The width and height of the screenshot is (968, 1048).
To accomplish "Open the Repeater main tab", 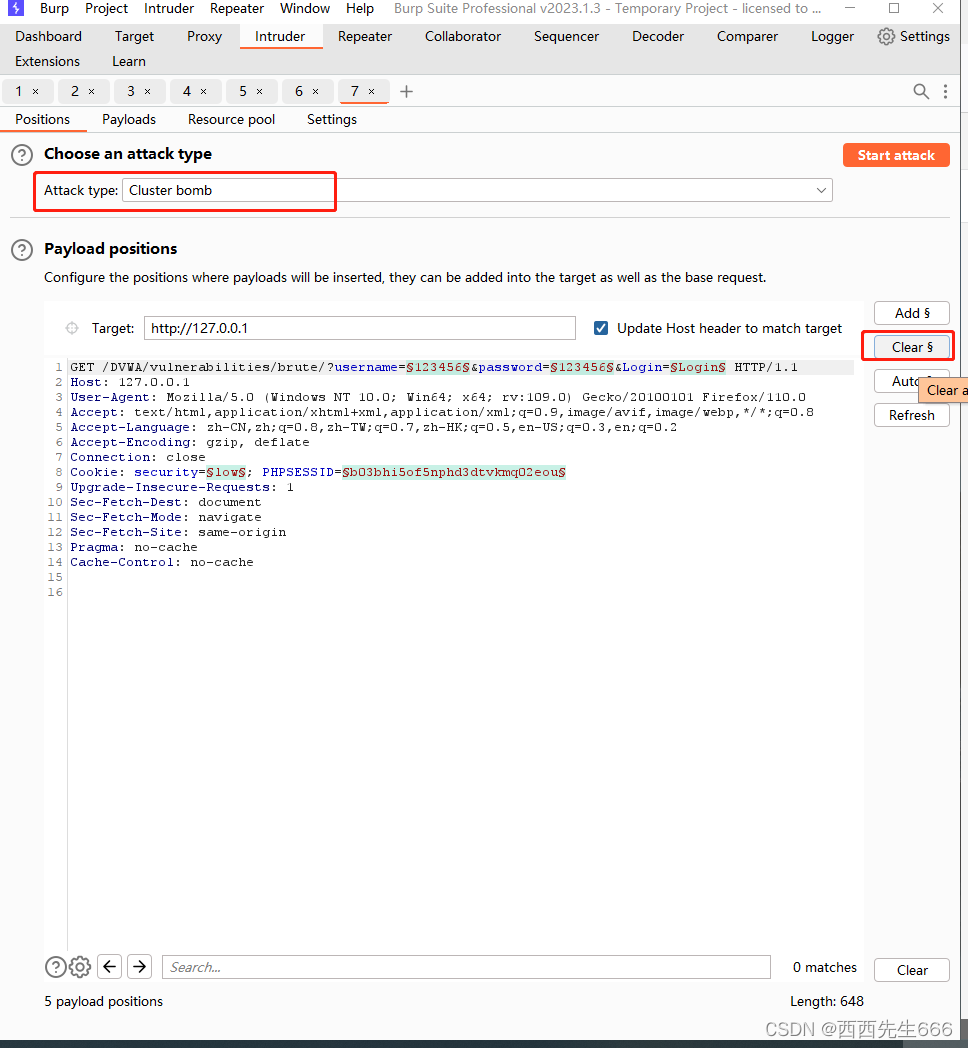I will (365, 36).
